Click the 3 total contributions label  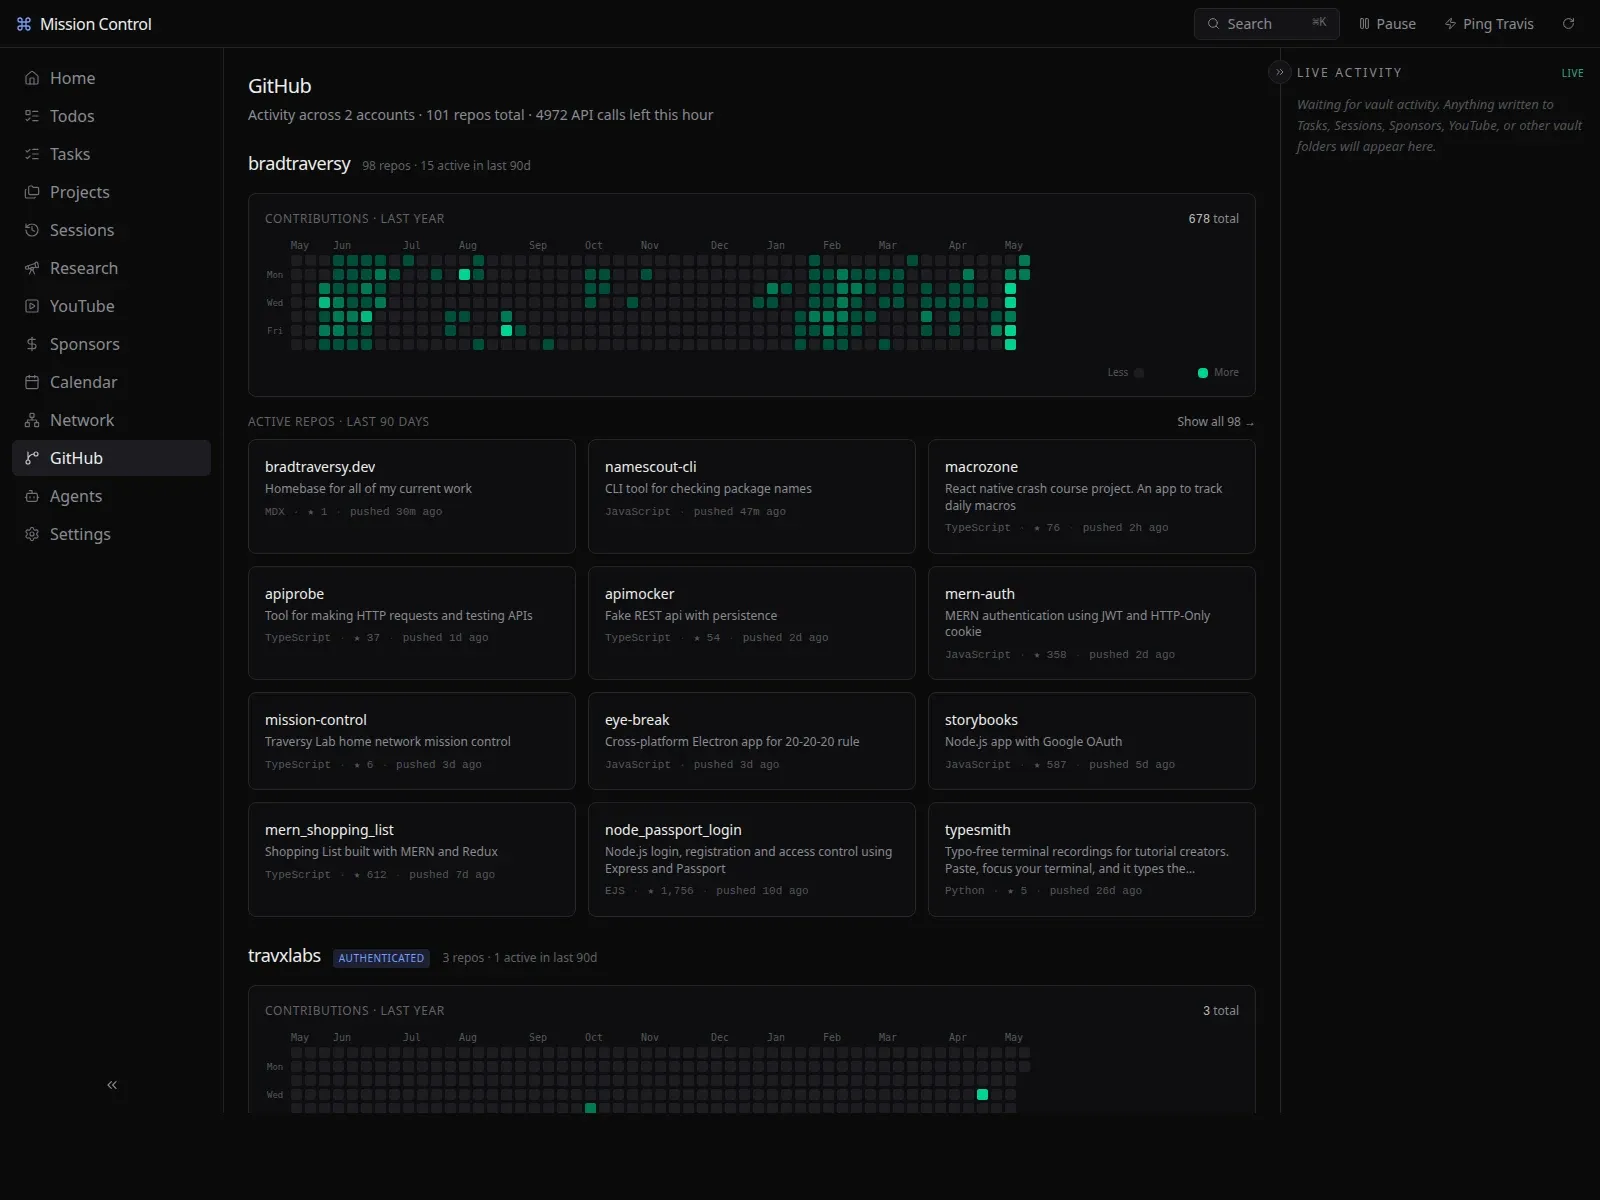pos(1220,1011)
